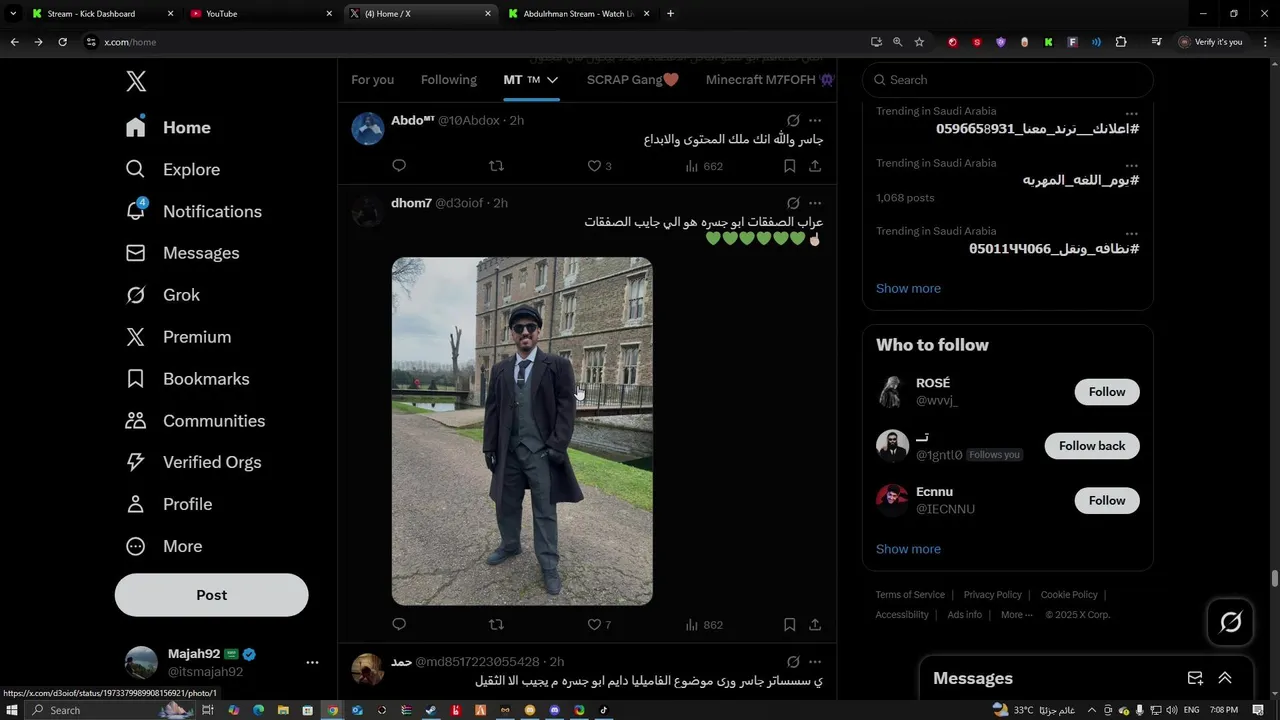Like the Abdo post showing 3 likes
The height and width of the screenshot is (720, 1280).
pyautogui.click(x=599, y=166)
